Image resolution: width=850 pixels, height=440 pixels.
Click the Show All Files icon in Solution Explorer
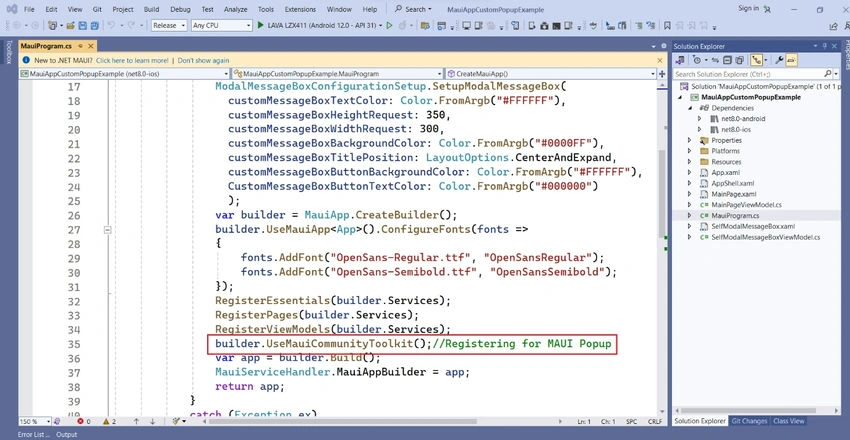739,60
